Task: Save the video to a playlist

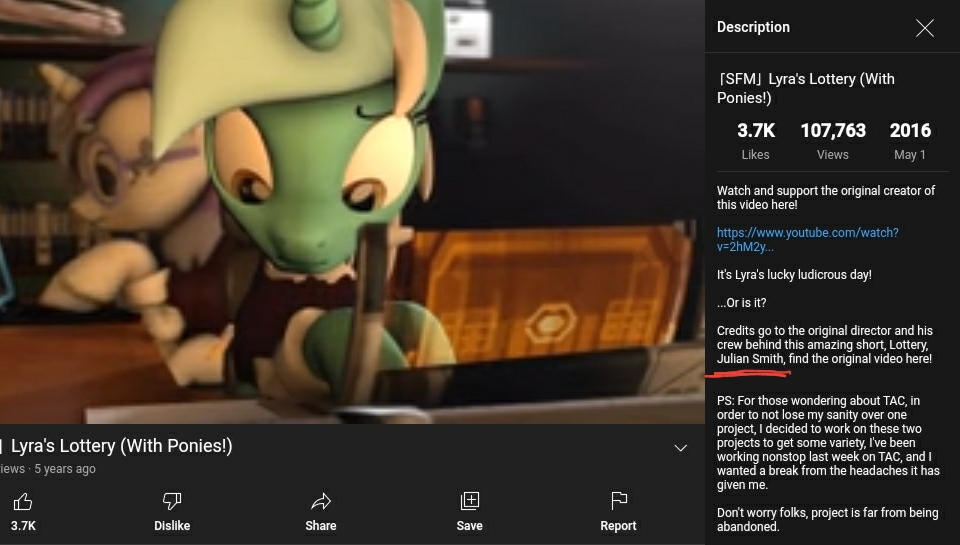Action: click(470, 501)
